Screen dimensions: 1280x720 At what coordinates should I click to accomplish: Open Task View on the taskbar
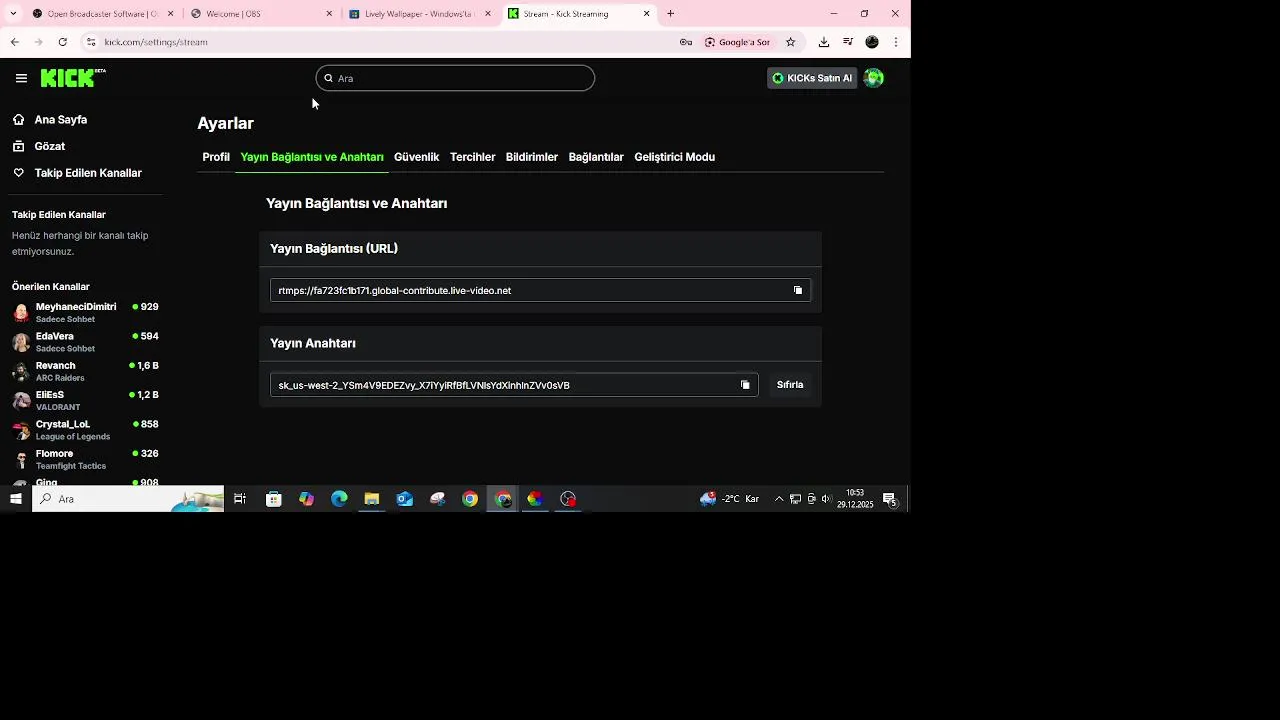[240, 499]
